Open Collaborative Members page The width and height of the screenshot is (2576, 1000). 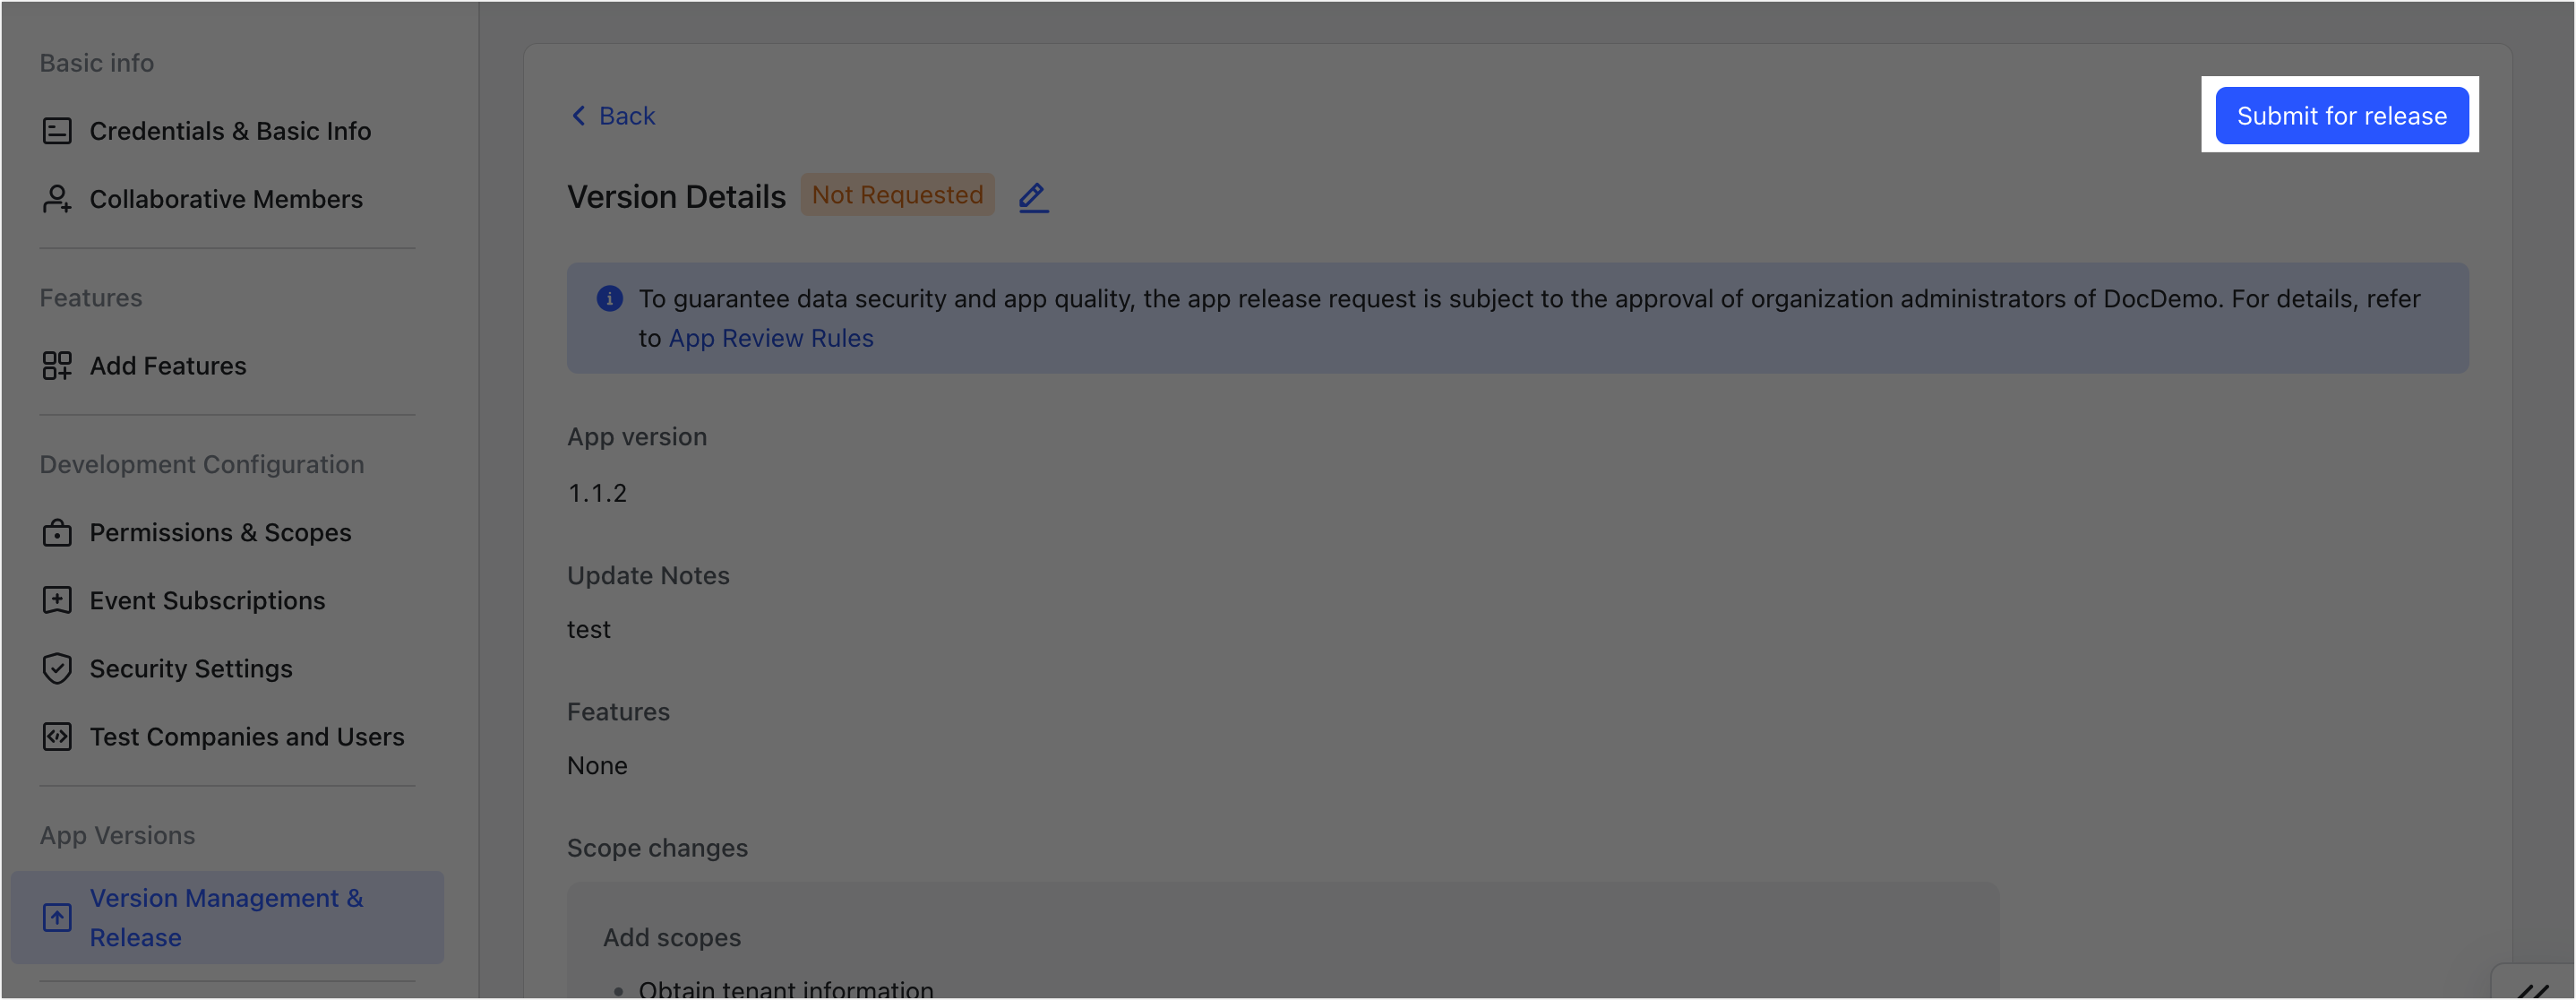[x=227, y=199]
